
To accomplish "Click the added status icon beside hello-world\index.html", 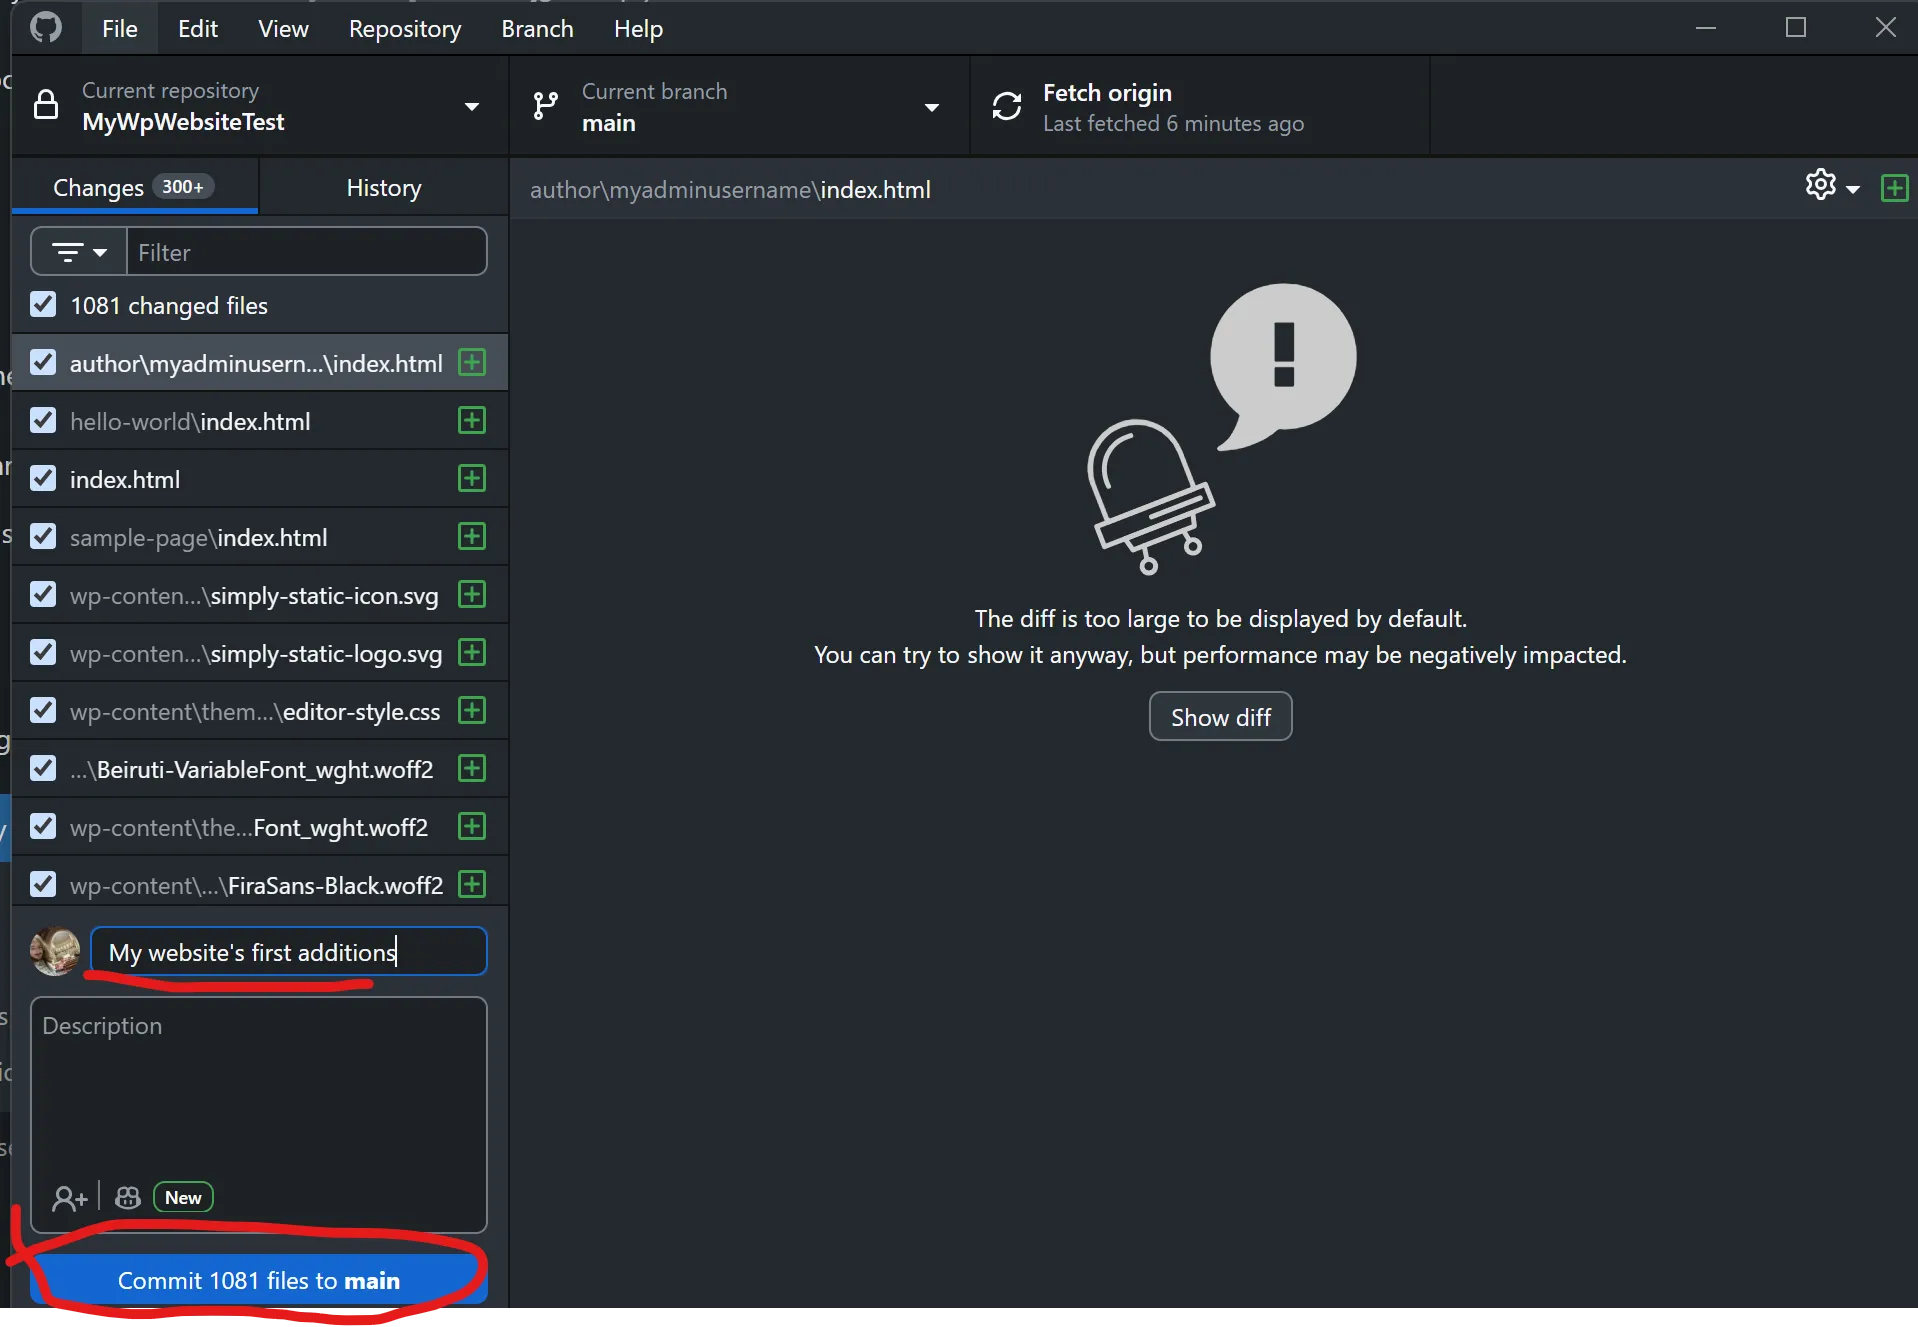I will click(x=471, y=421).
